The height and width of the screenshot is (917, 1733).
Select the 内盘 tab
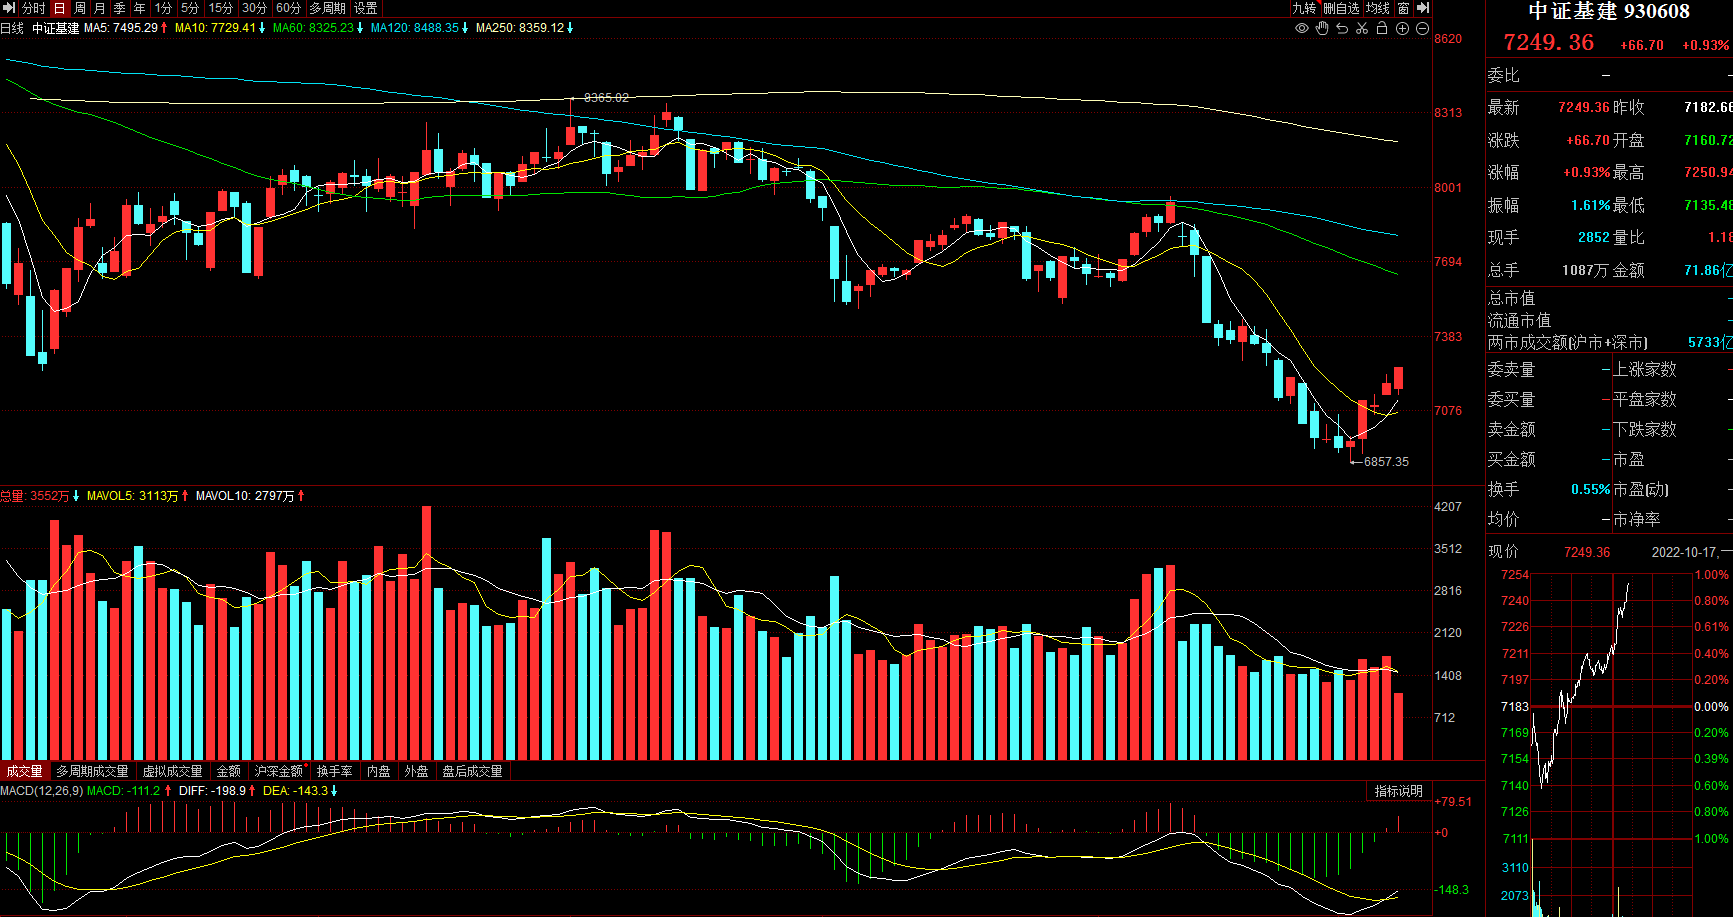[x=378, y=771]
